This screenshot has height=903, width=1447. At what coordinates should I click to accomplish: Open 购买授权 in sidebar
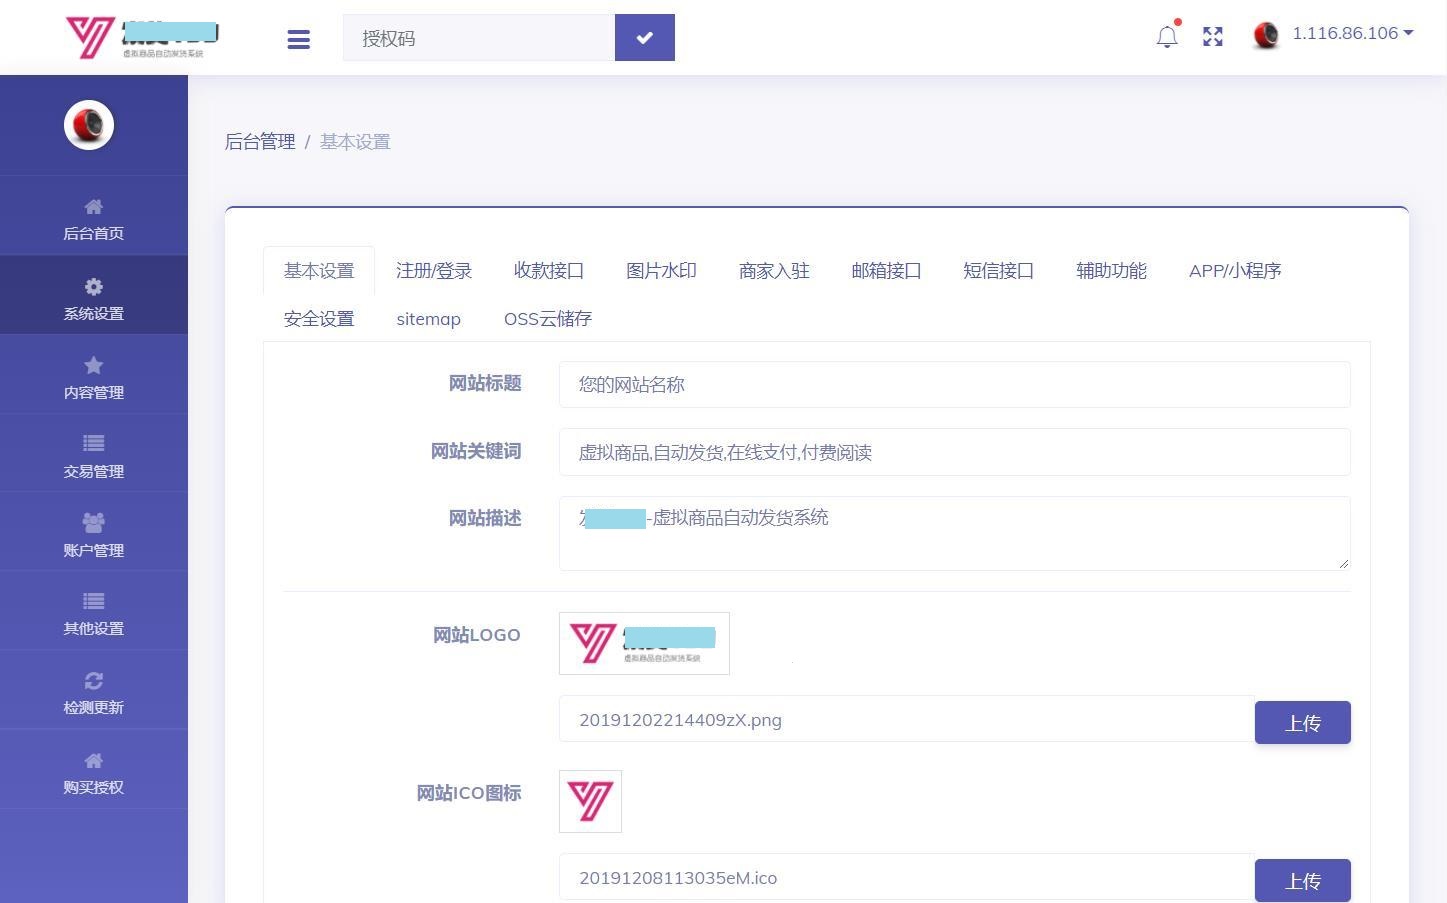tap(93, 771)
